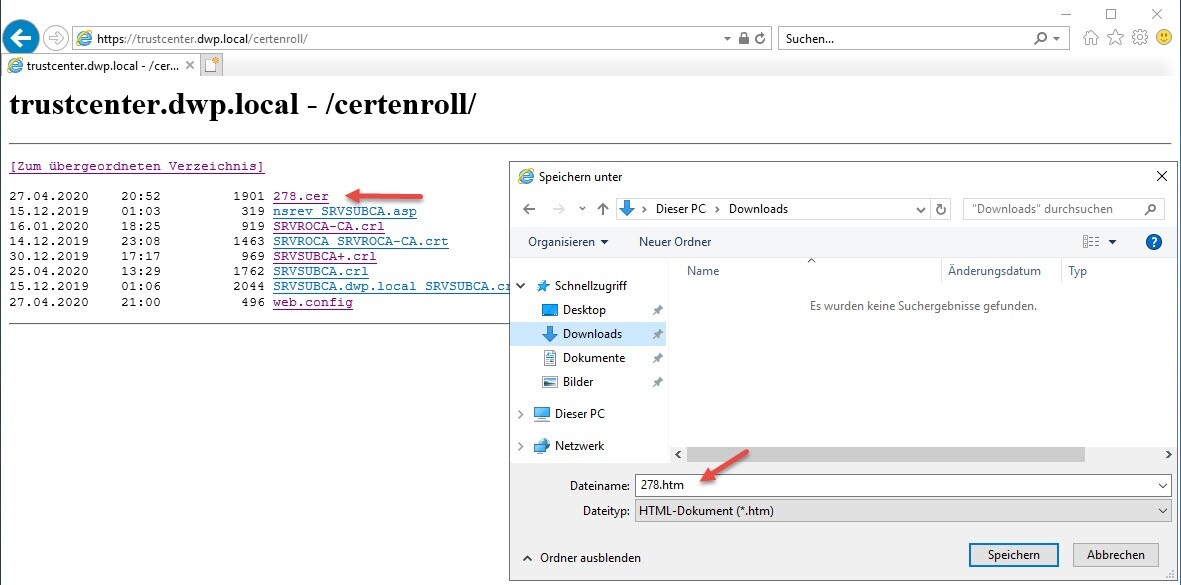Select the trustcenter.dwp.local browser tab
This screenshot has height=585, width=1181.
tap(100, 65)
